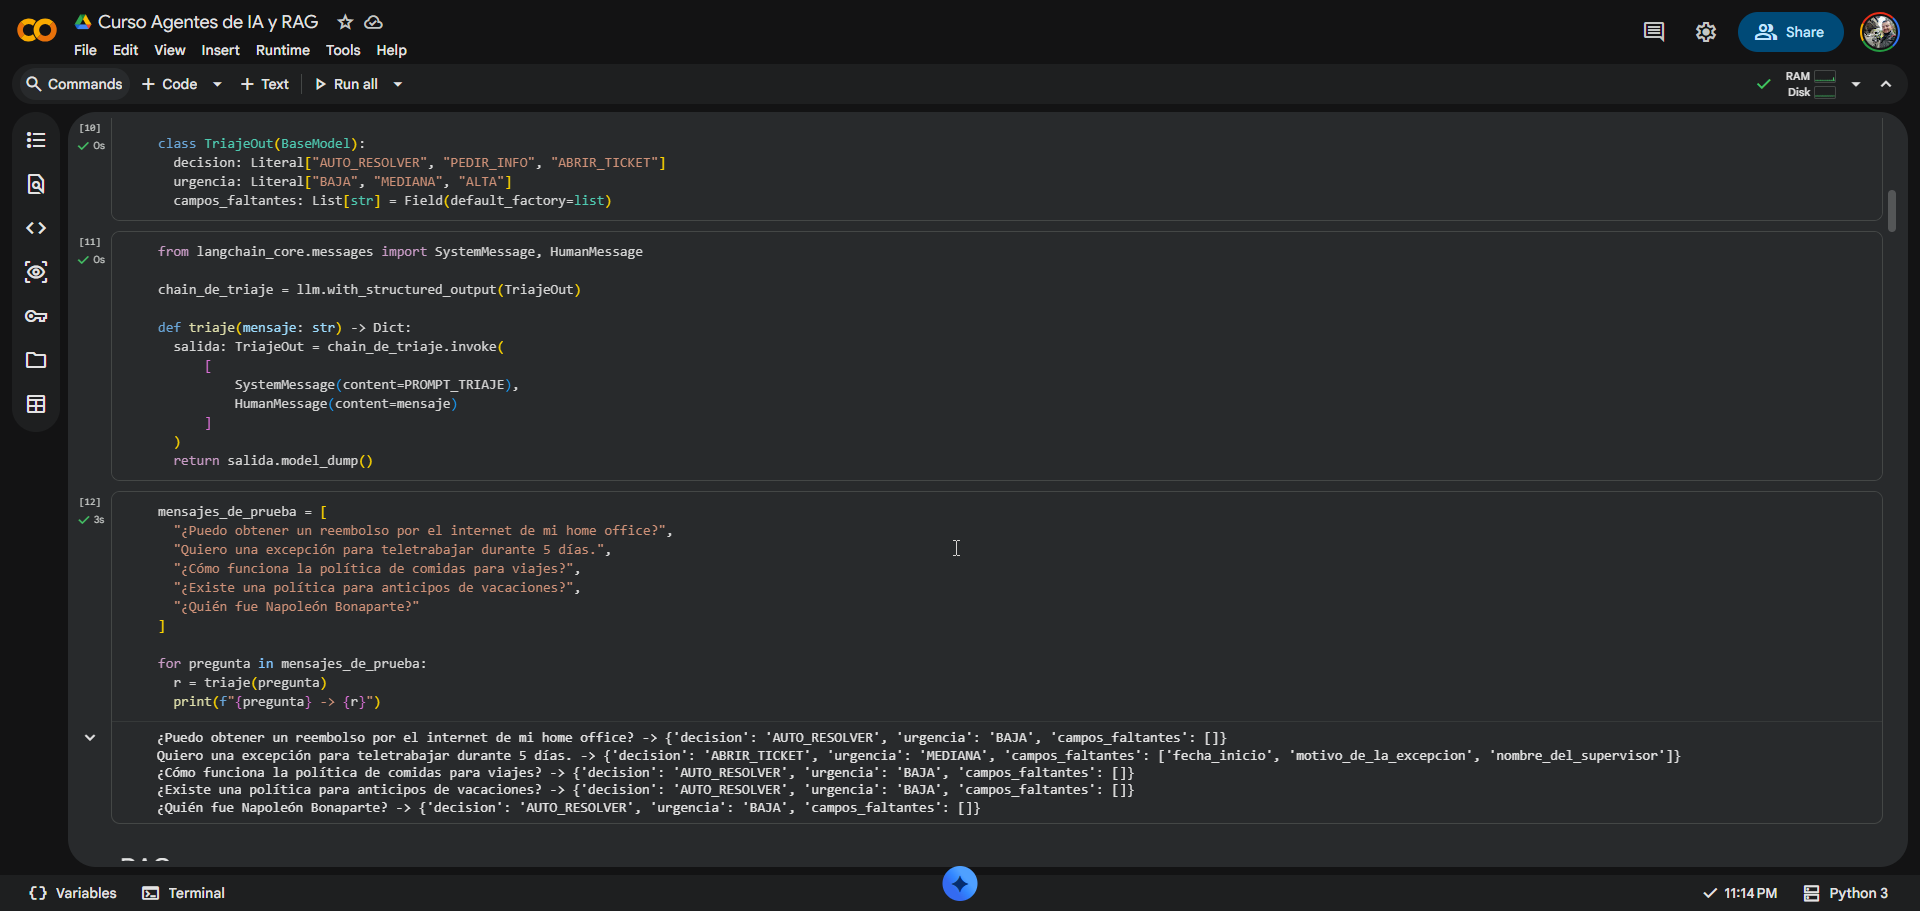Open the settings gear icon
This screenshot has width=1920, height=911.
tap(1706, 32)
